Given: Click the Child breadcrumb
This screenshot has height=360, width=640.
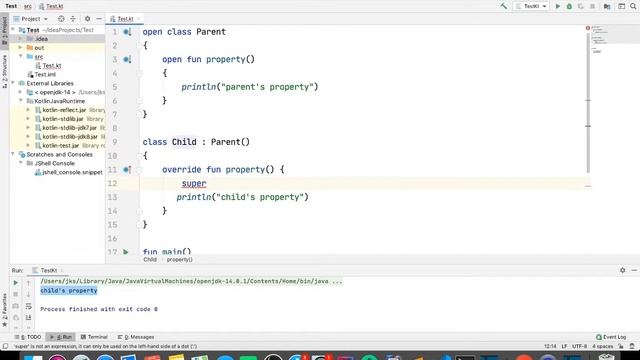Looking at the screenshot, I should click(150, 260).
